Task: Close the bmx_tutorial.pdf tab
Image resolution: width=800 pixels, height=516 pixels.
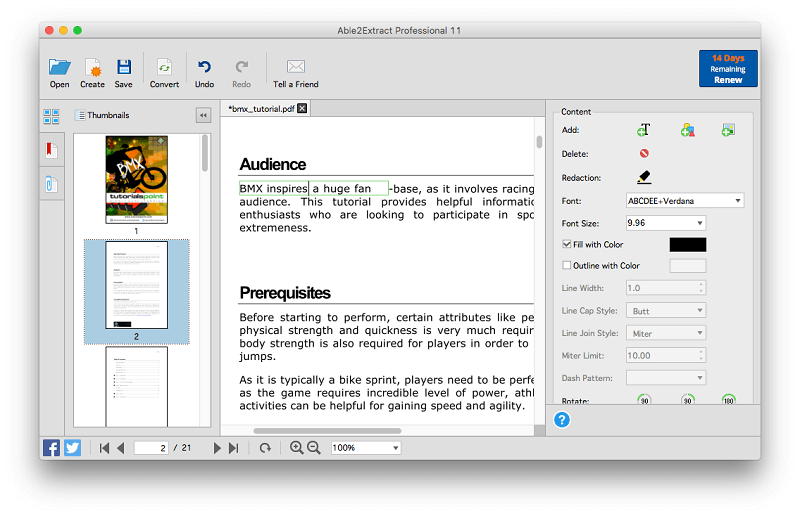Action: [x=302, y=108]
